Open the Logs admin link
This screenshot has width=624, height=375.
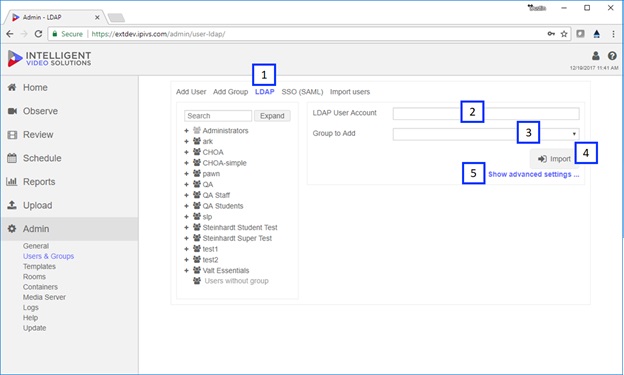pyautogui.click(x=31, y=307)
